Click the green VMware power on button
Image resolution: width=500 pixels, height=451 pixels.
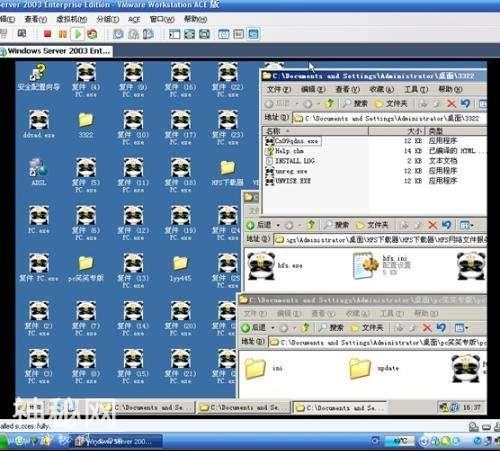[78, 34]
